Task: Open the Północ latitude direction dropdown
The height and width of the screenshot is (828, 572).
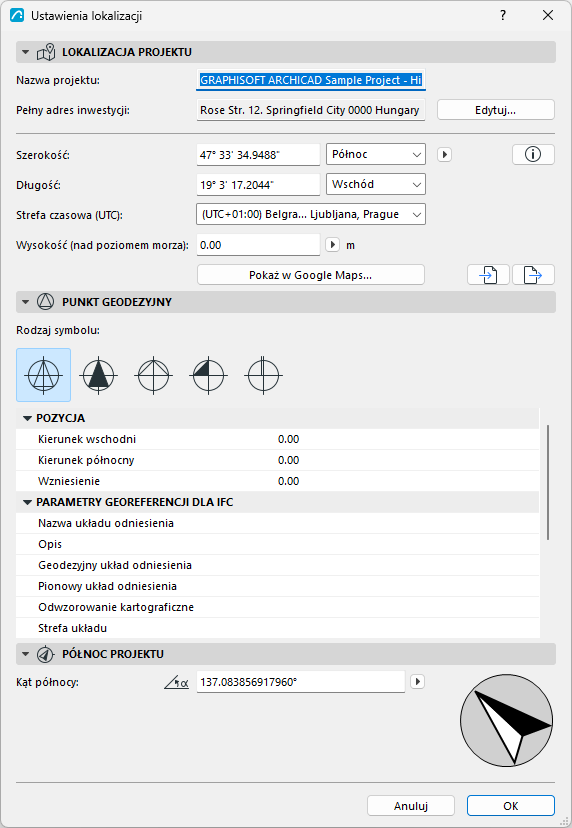Action: (x=376, y=154)
